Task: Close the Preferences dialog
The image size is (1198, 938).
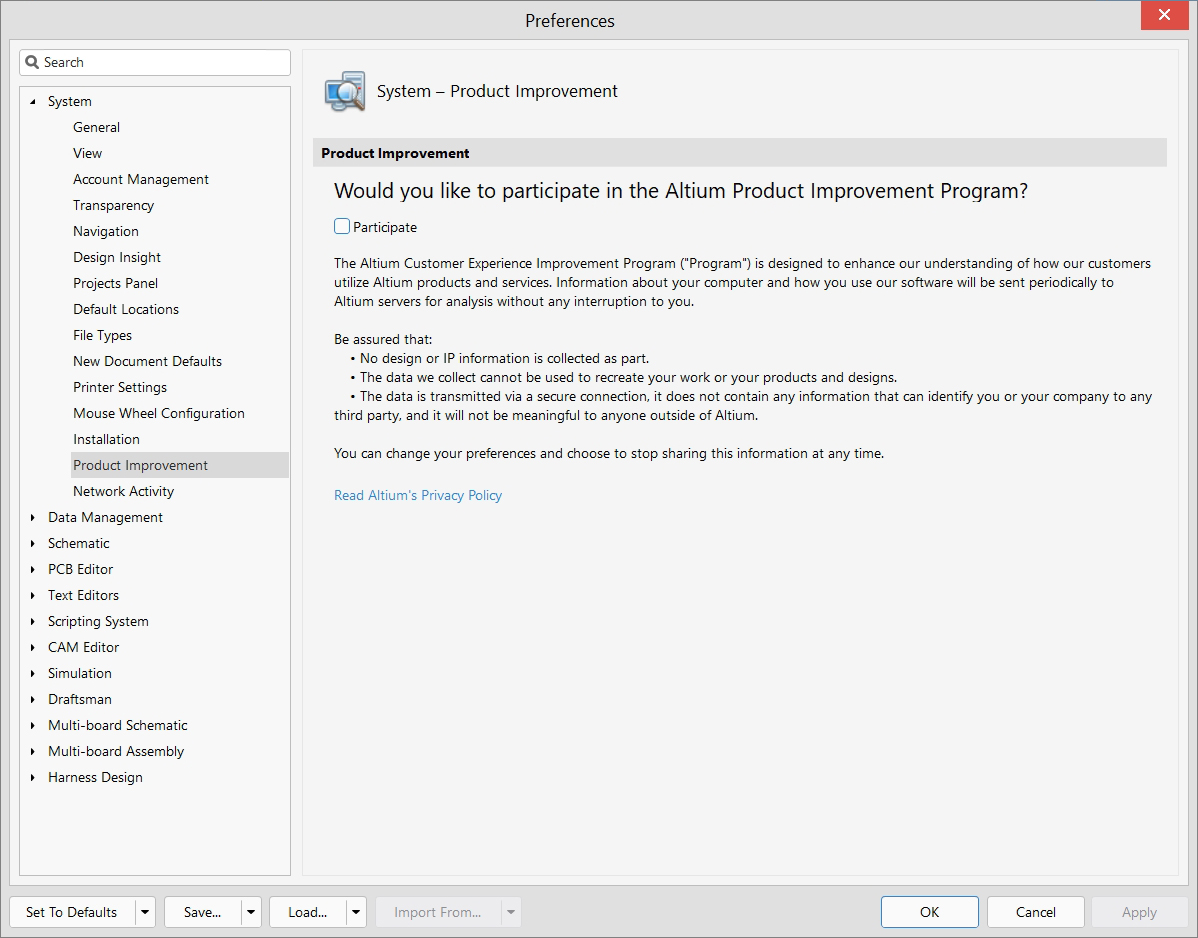Action: [1164, 15]
